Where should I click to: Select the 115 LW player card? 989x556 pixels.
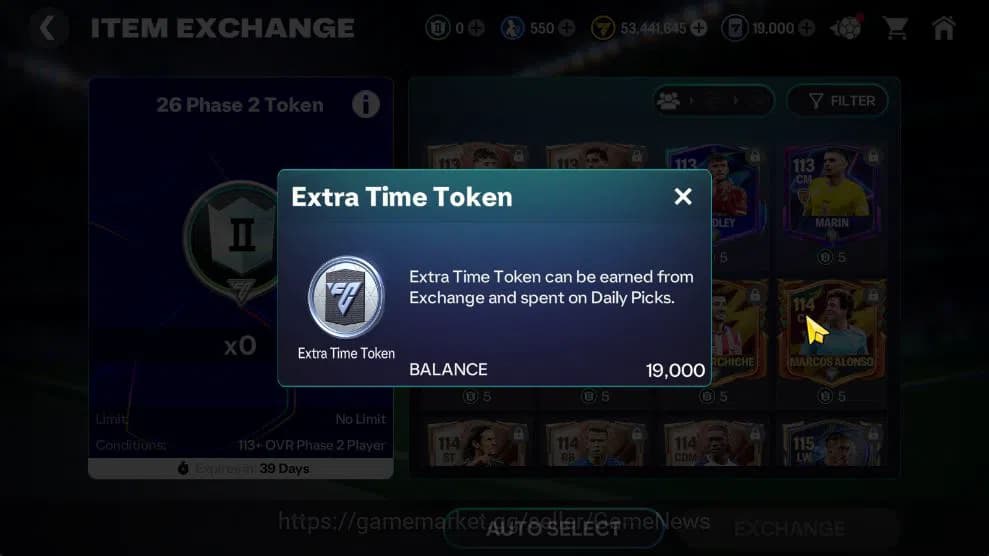click(832, 443)
